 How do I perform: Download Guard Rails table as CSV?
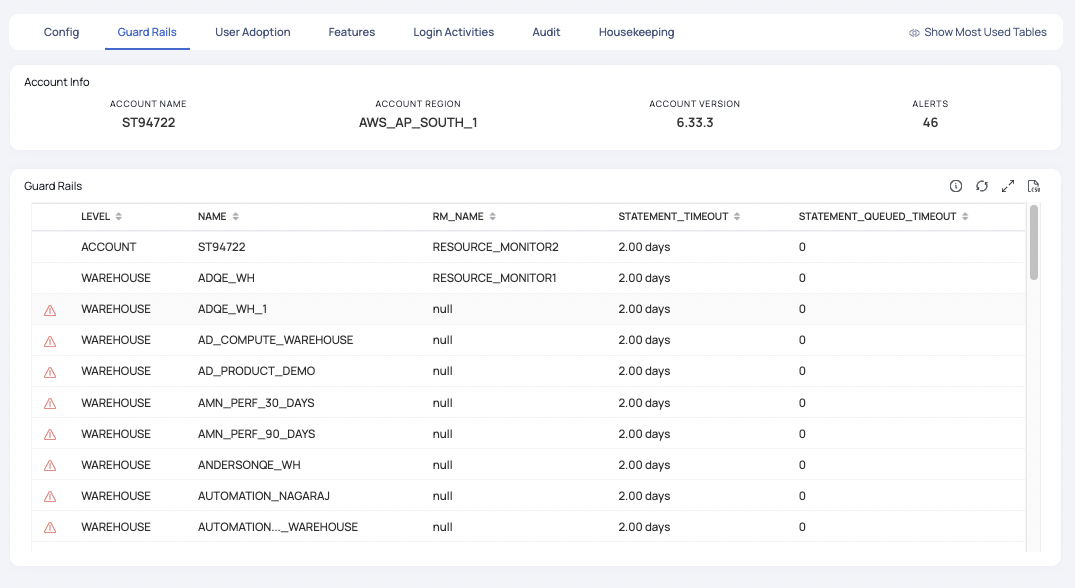coord(1034,186)
